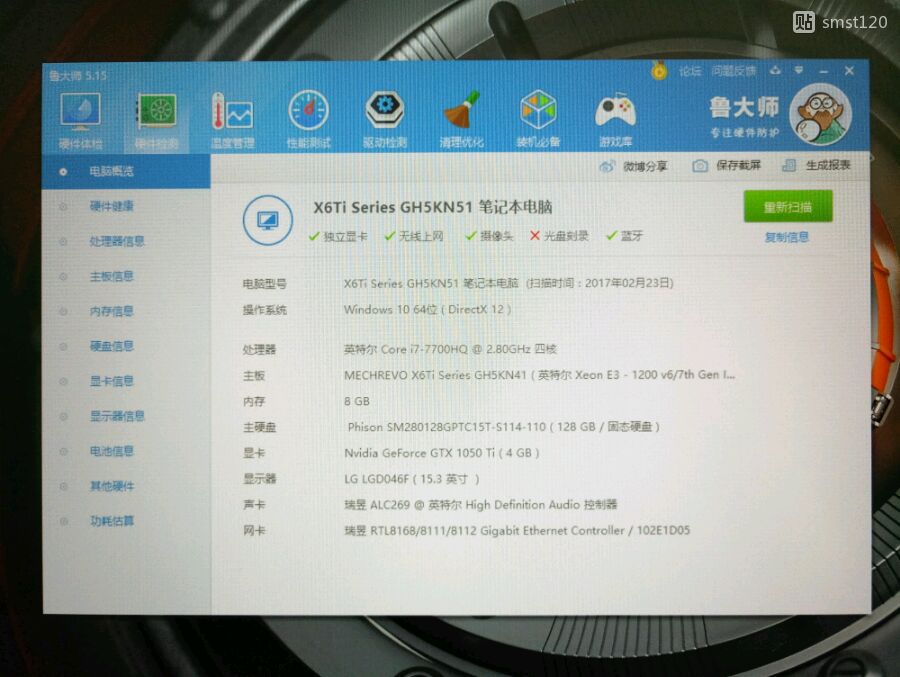Click the 电脑型号 row label
This screenshot has height=677, width=900.
tap(265, 284)
